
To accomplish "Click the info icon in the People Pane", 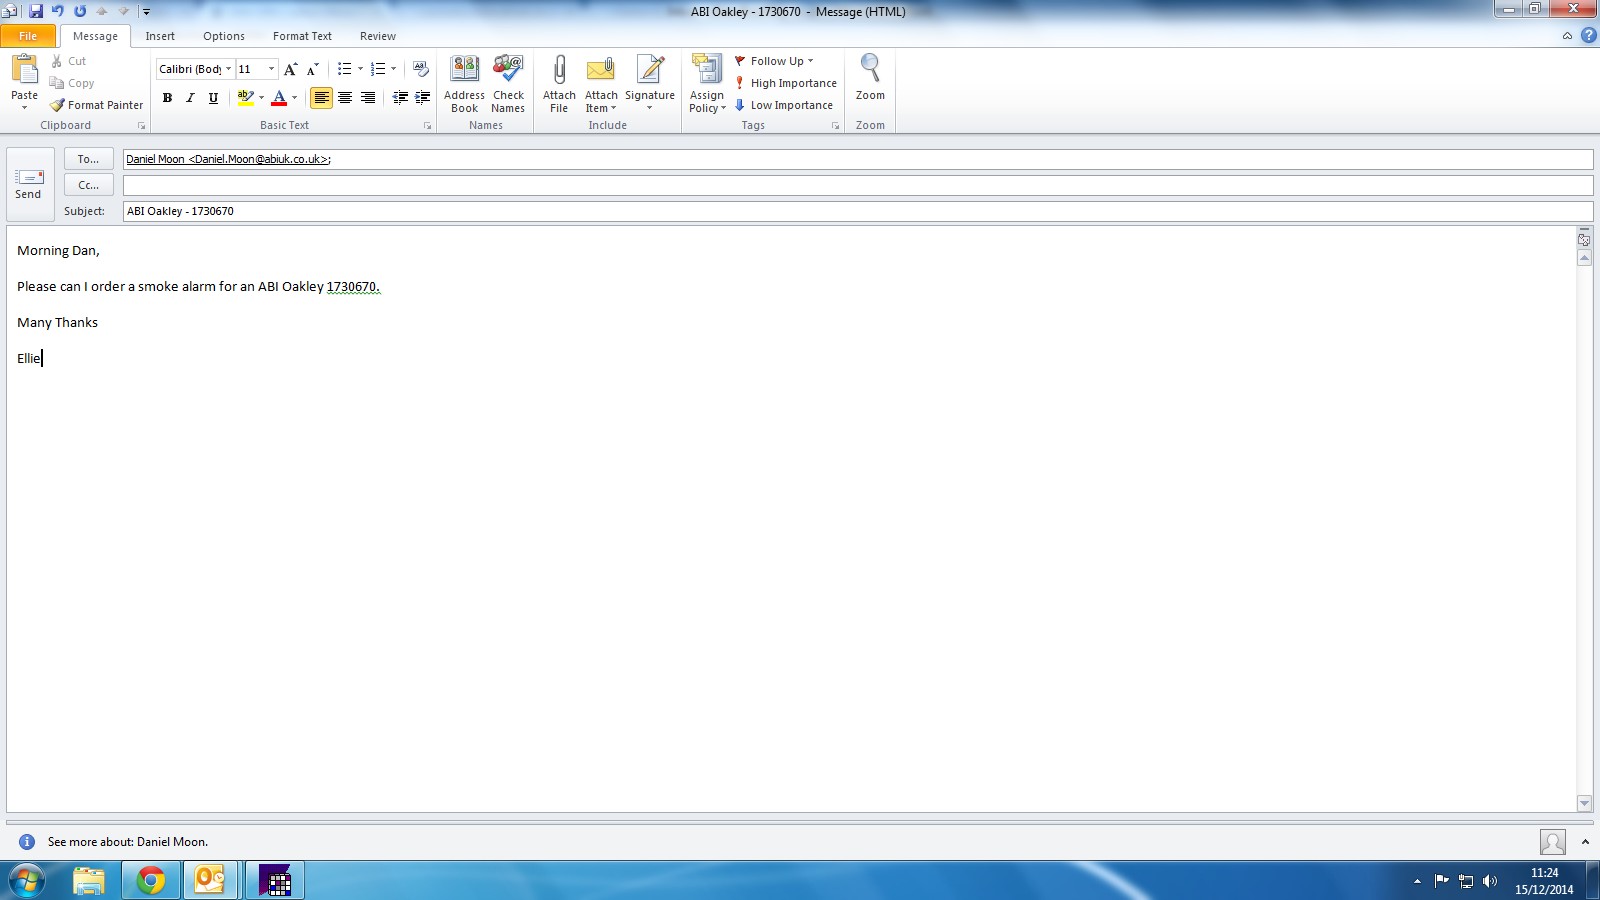I will pyautogui.click(x=27, y=842).
